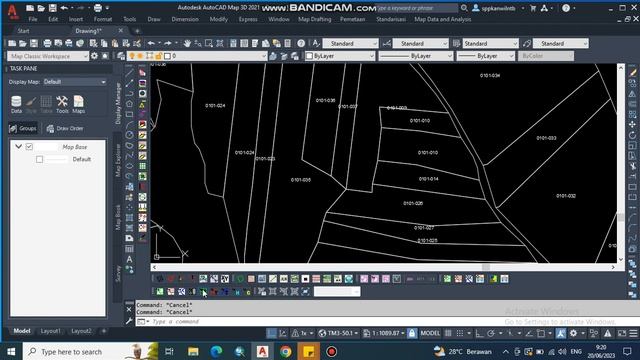The height and width of the screenshot is (360, 640).
Task: Click the command line wrench icon
Action: [x=129, y=321]
